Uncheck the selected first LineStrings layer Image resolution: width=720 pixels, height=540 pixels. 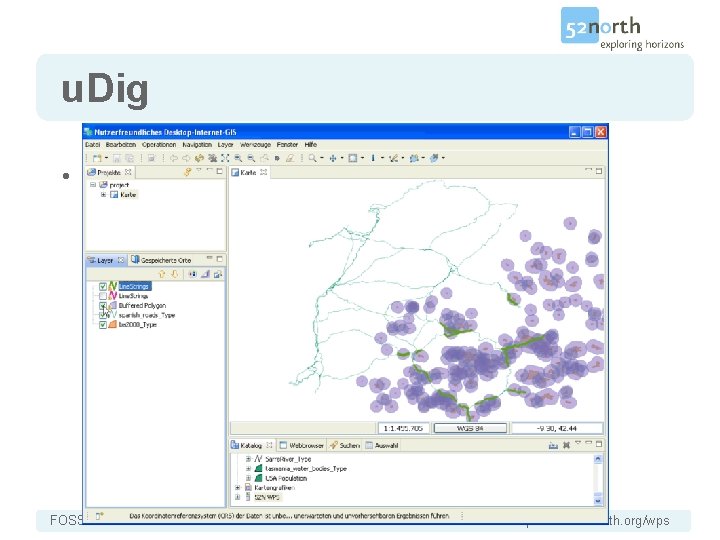click(x=103, y=286)
